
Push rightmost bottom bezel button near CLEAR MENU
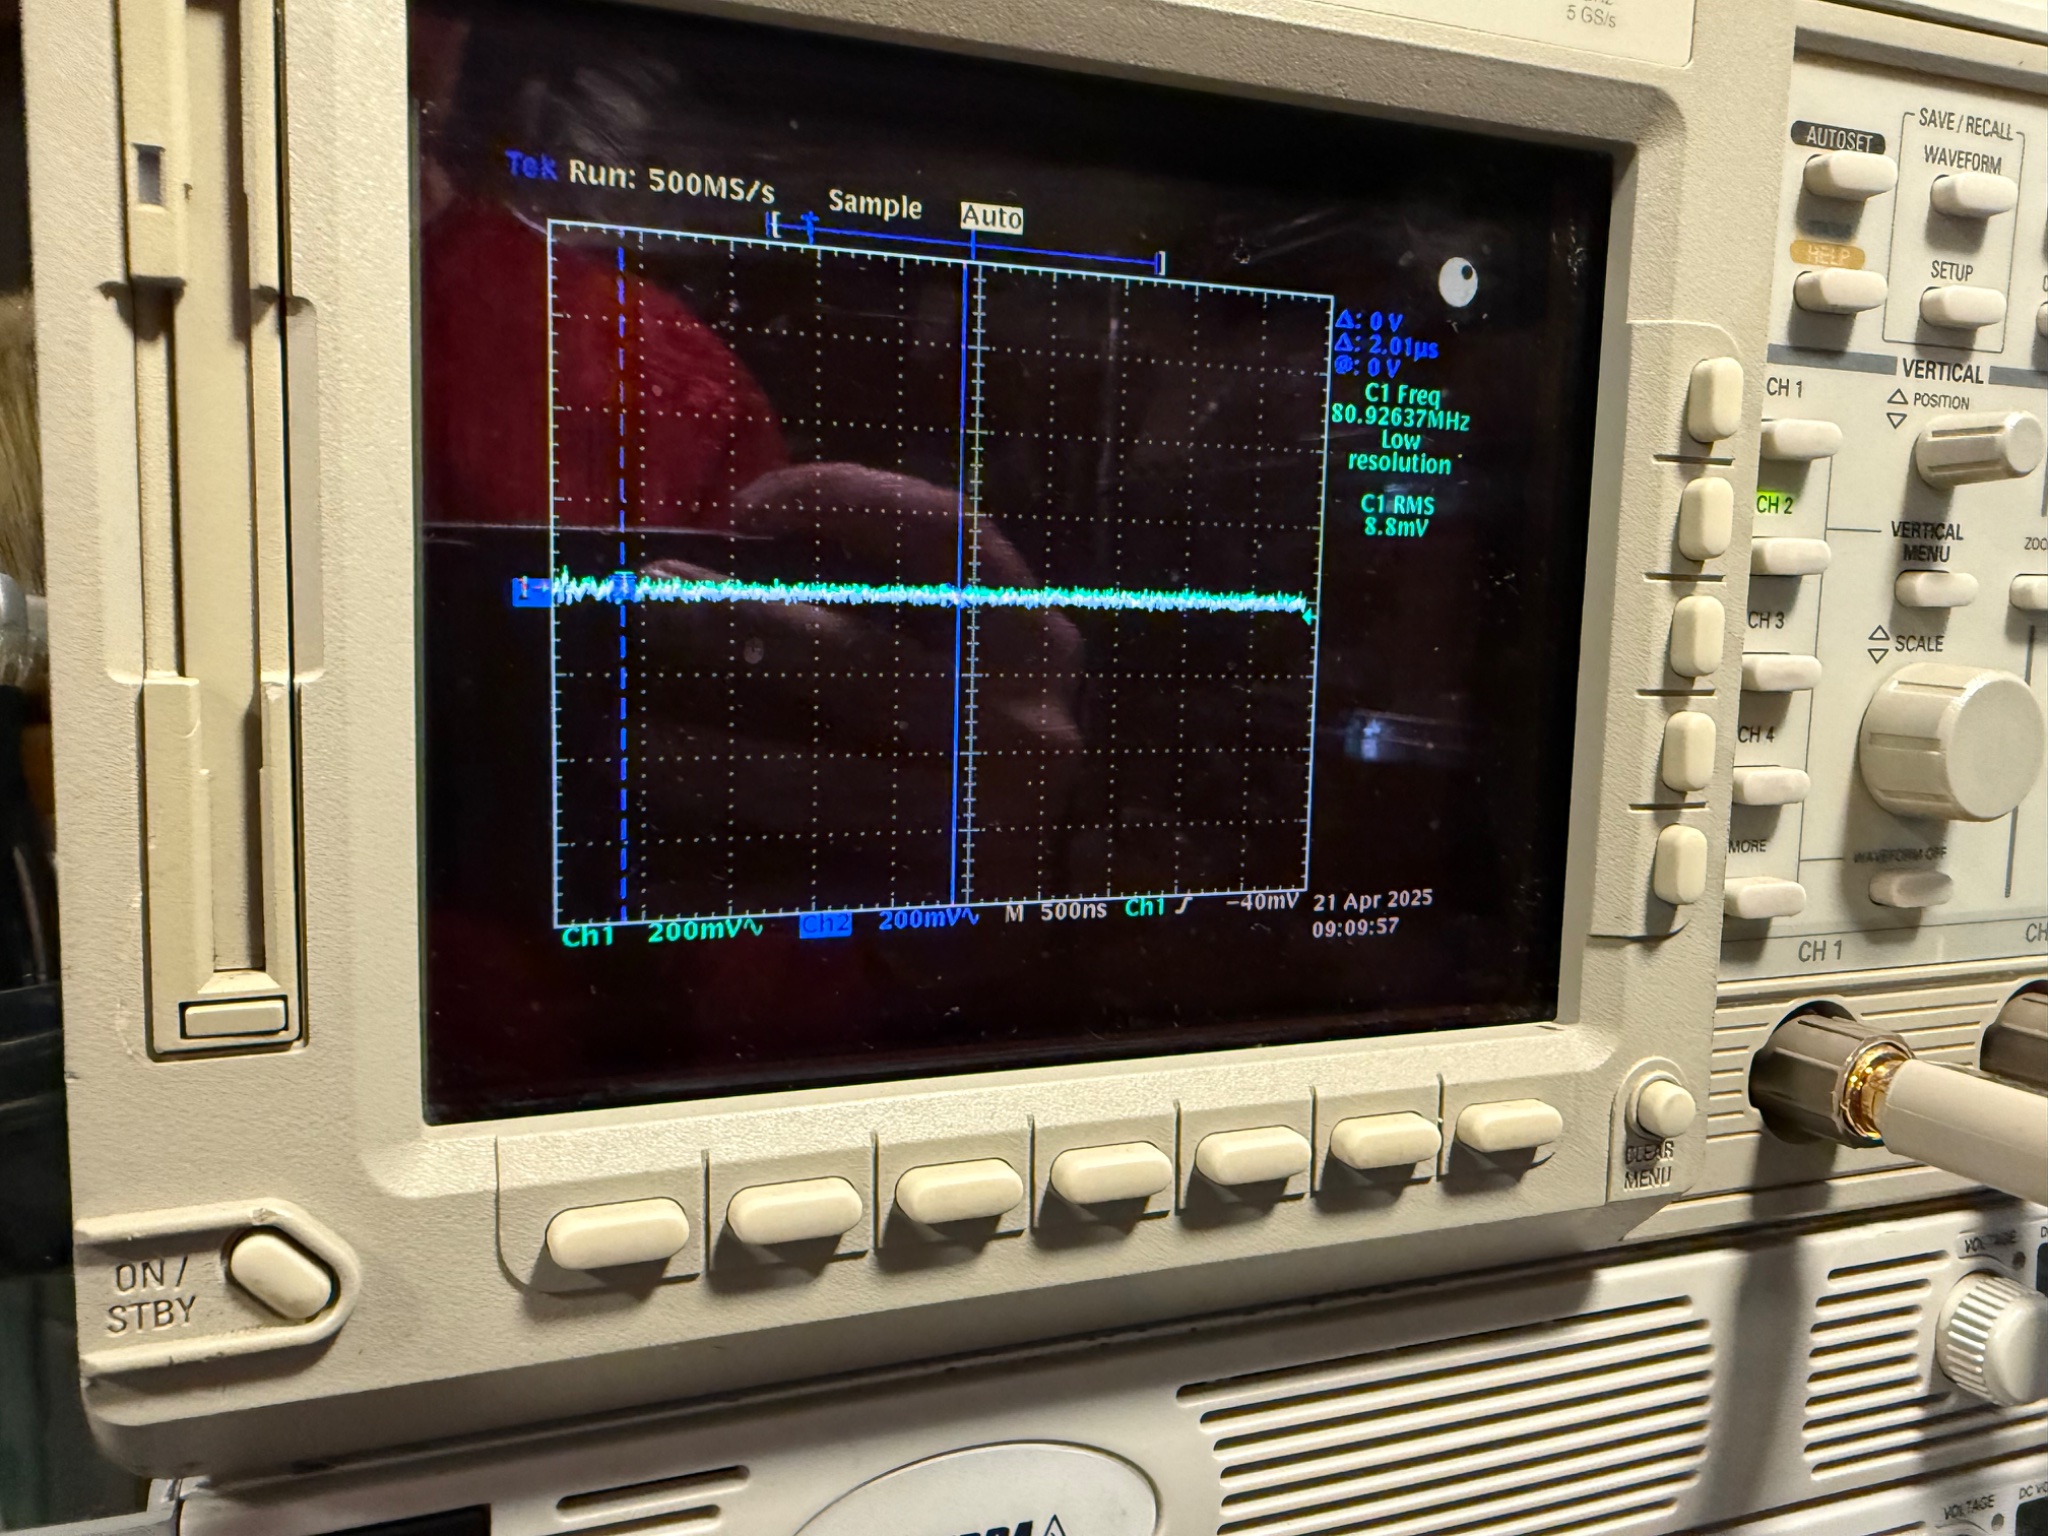tap(1508, 1124)
